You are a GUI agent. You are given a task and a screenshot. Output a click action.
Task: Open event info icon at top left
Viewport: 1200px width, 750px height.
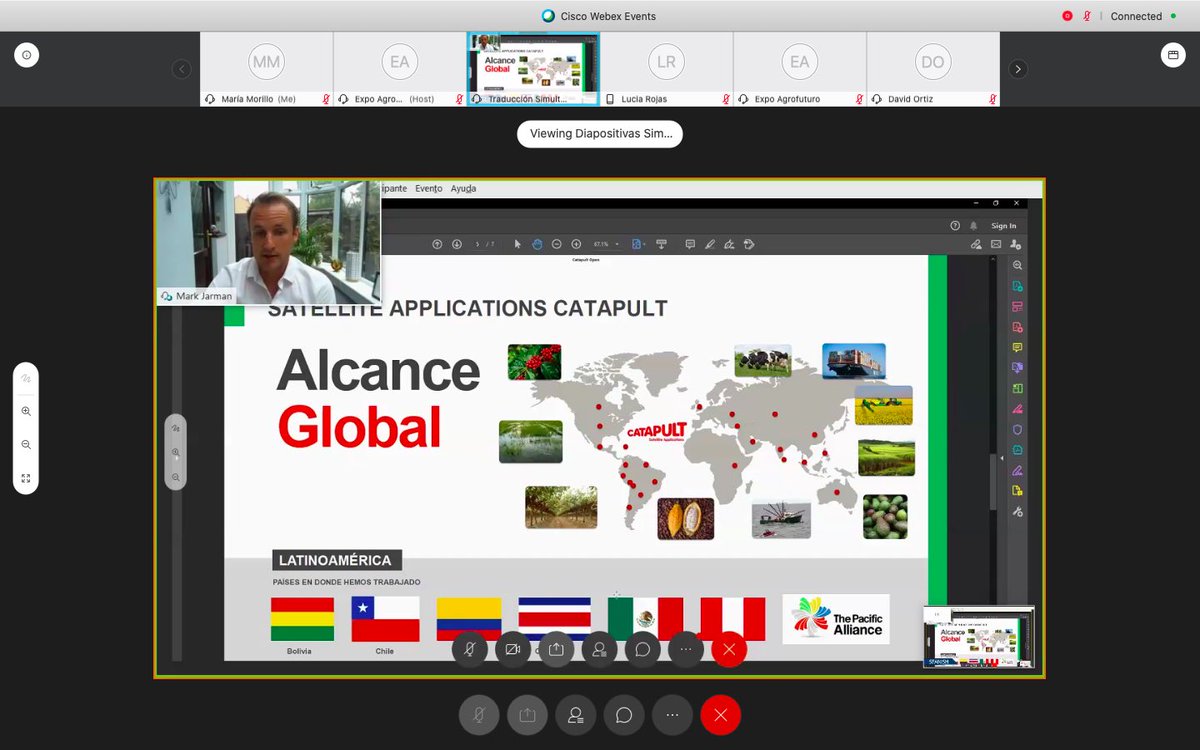tap(26, 56)
